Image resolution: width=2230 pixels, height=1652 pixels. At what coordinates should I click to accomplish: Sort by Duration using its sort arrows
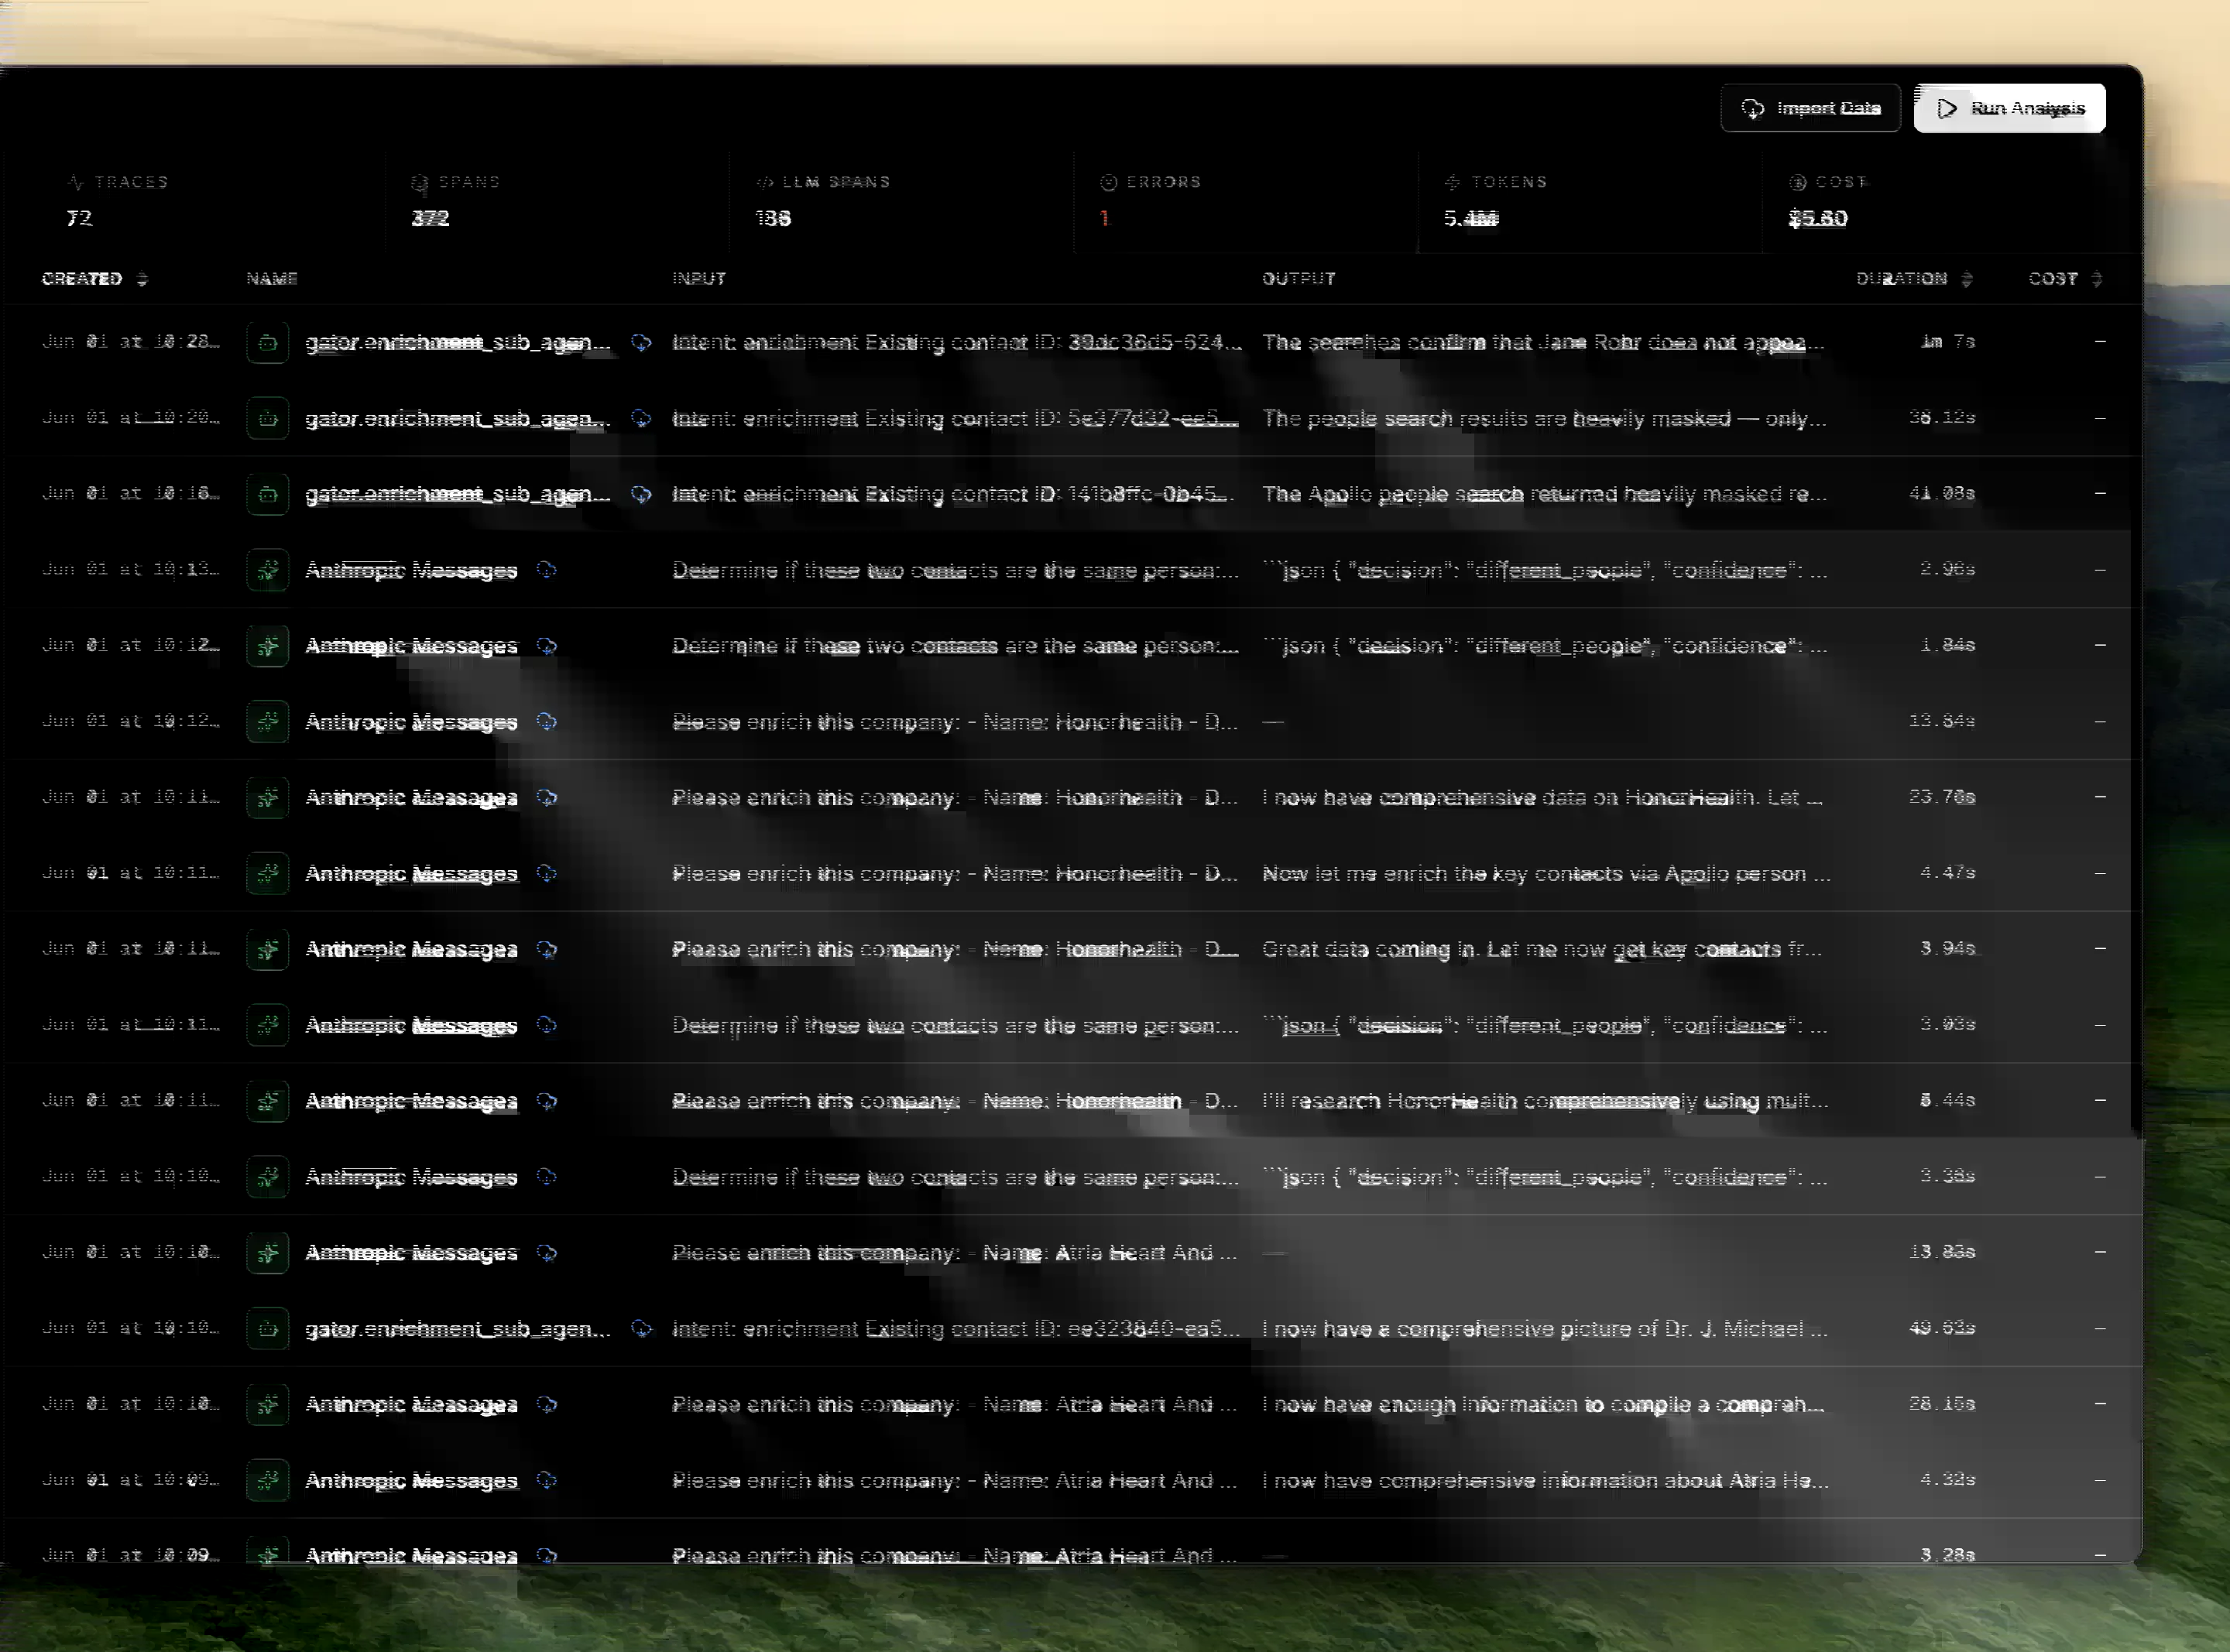coord(1967,279)
